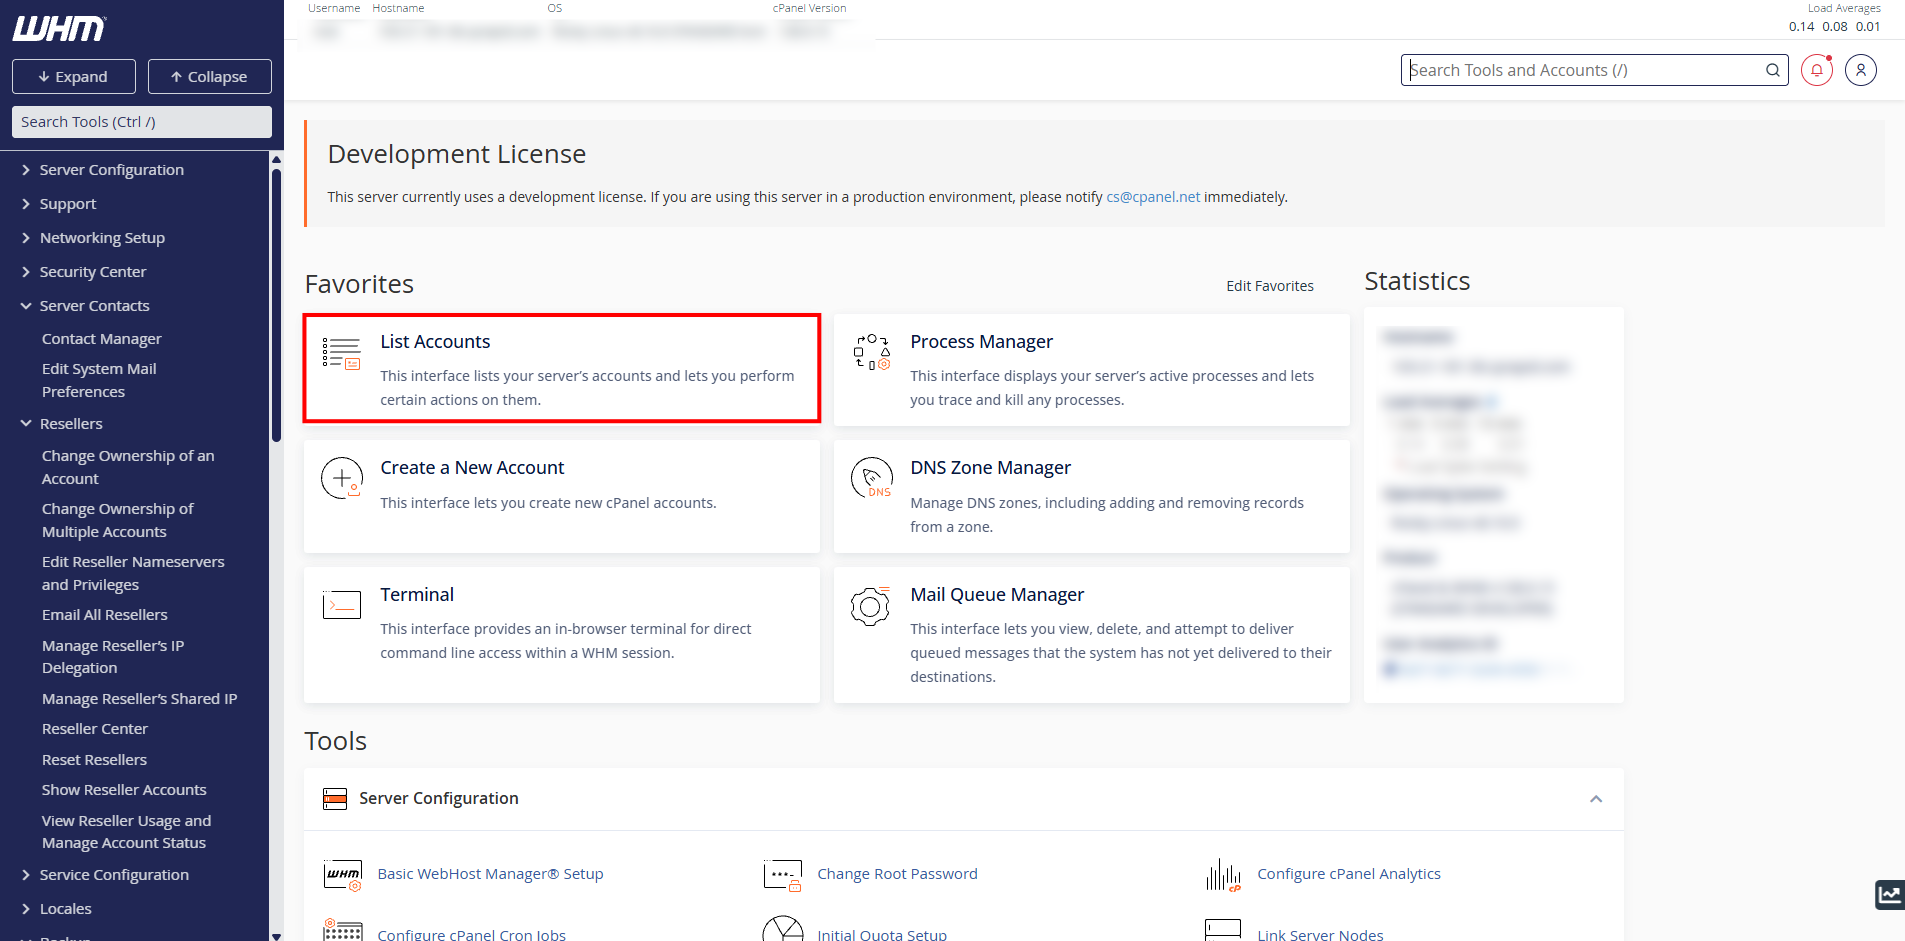Open Manage Reseller's Shared IP

pos(140,699)
